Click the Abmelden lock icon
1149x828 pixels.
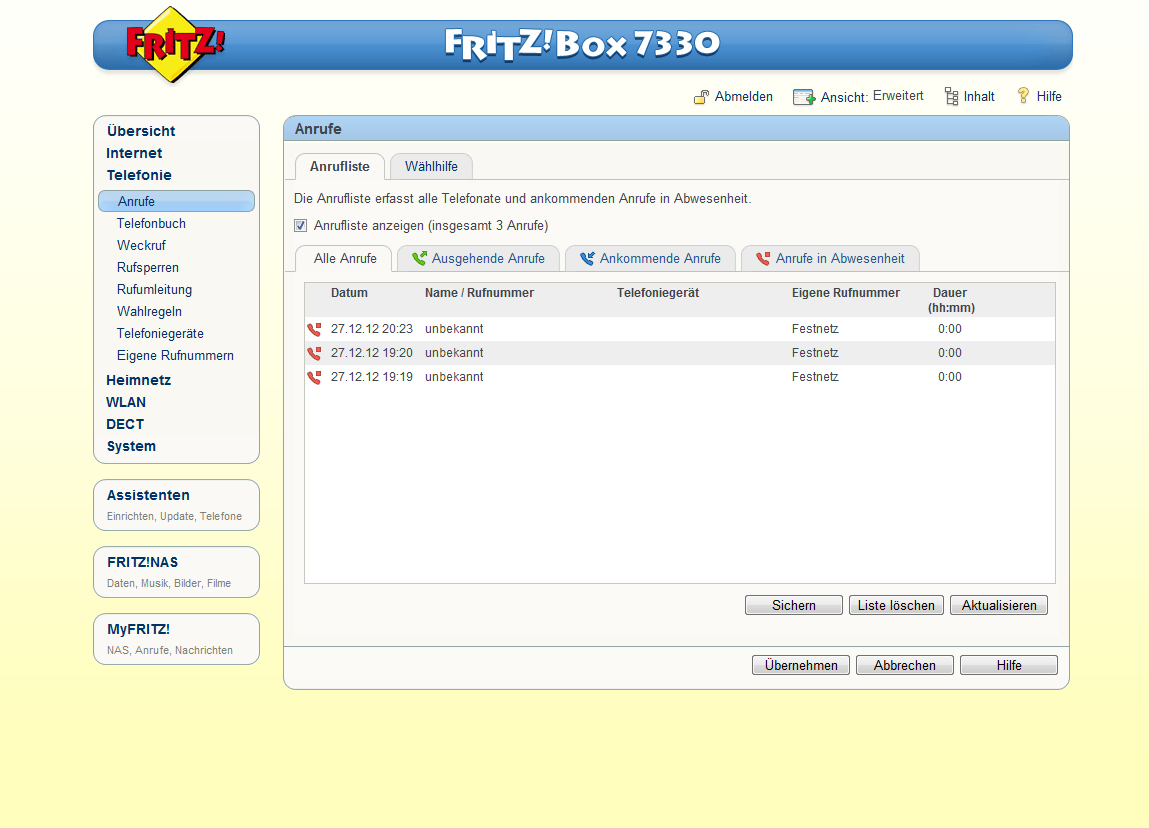point(701,97)
